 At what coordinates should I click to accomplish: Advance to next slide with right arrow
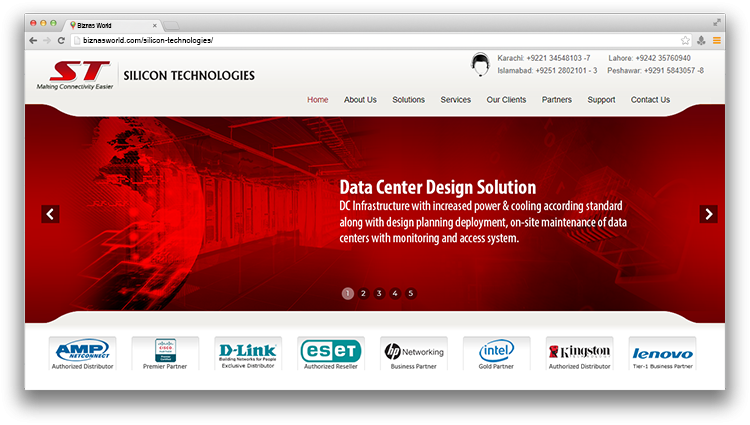pos(708,214)
